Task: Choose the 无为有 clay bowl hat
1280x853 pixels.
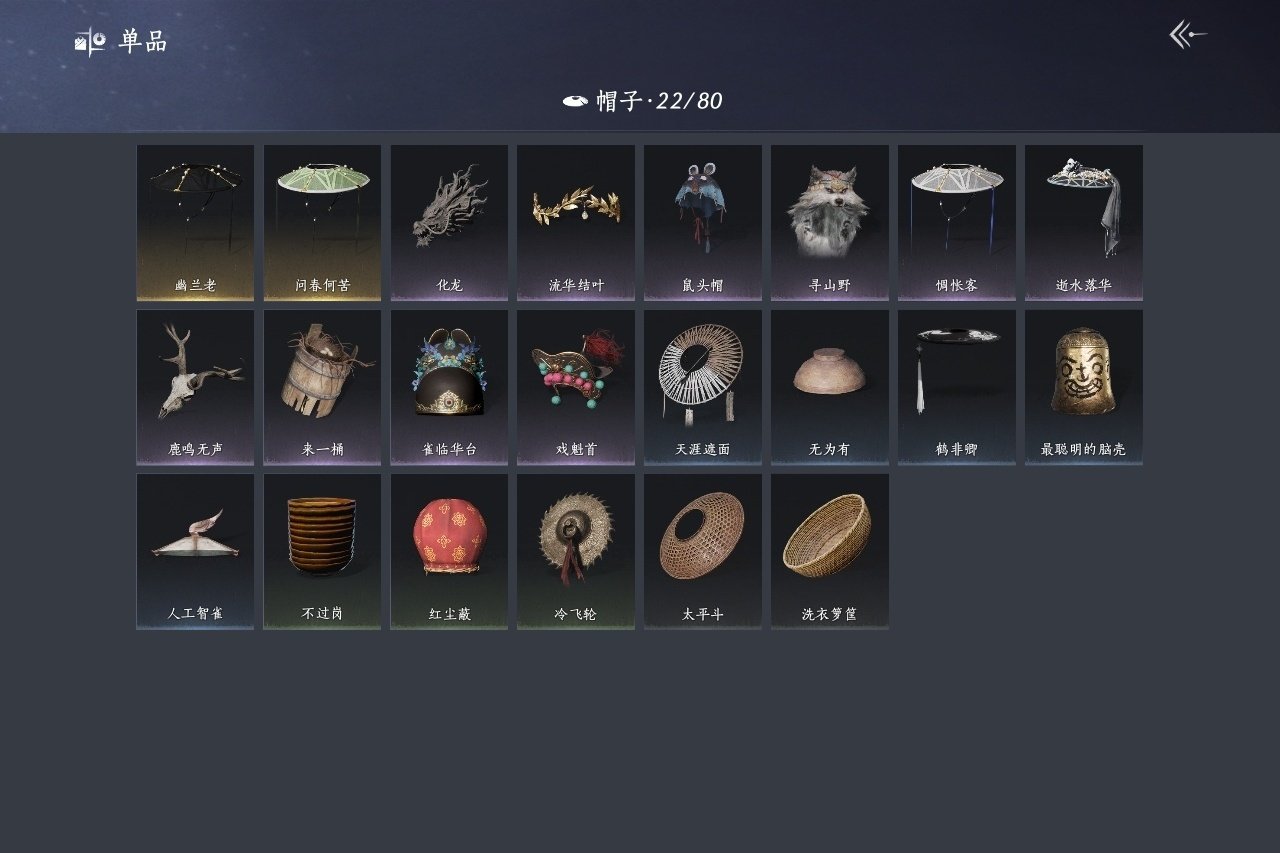Action: pyautogui.click(x=830, y=387)
